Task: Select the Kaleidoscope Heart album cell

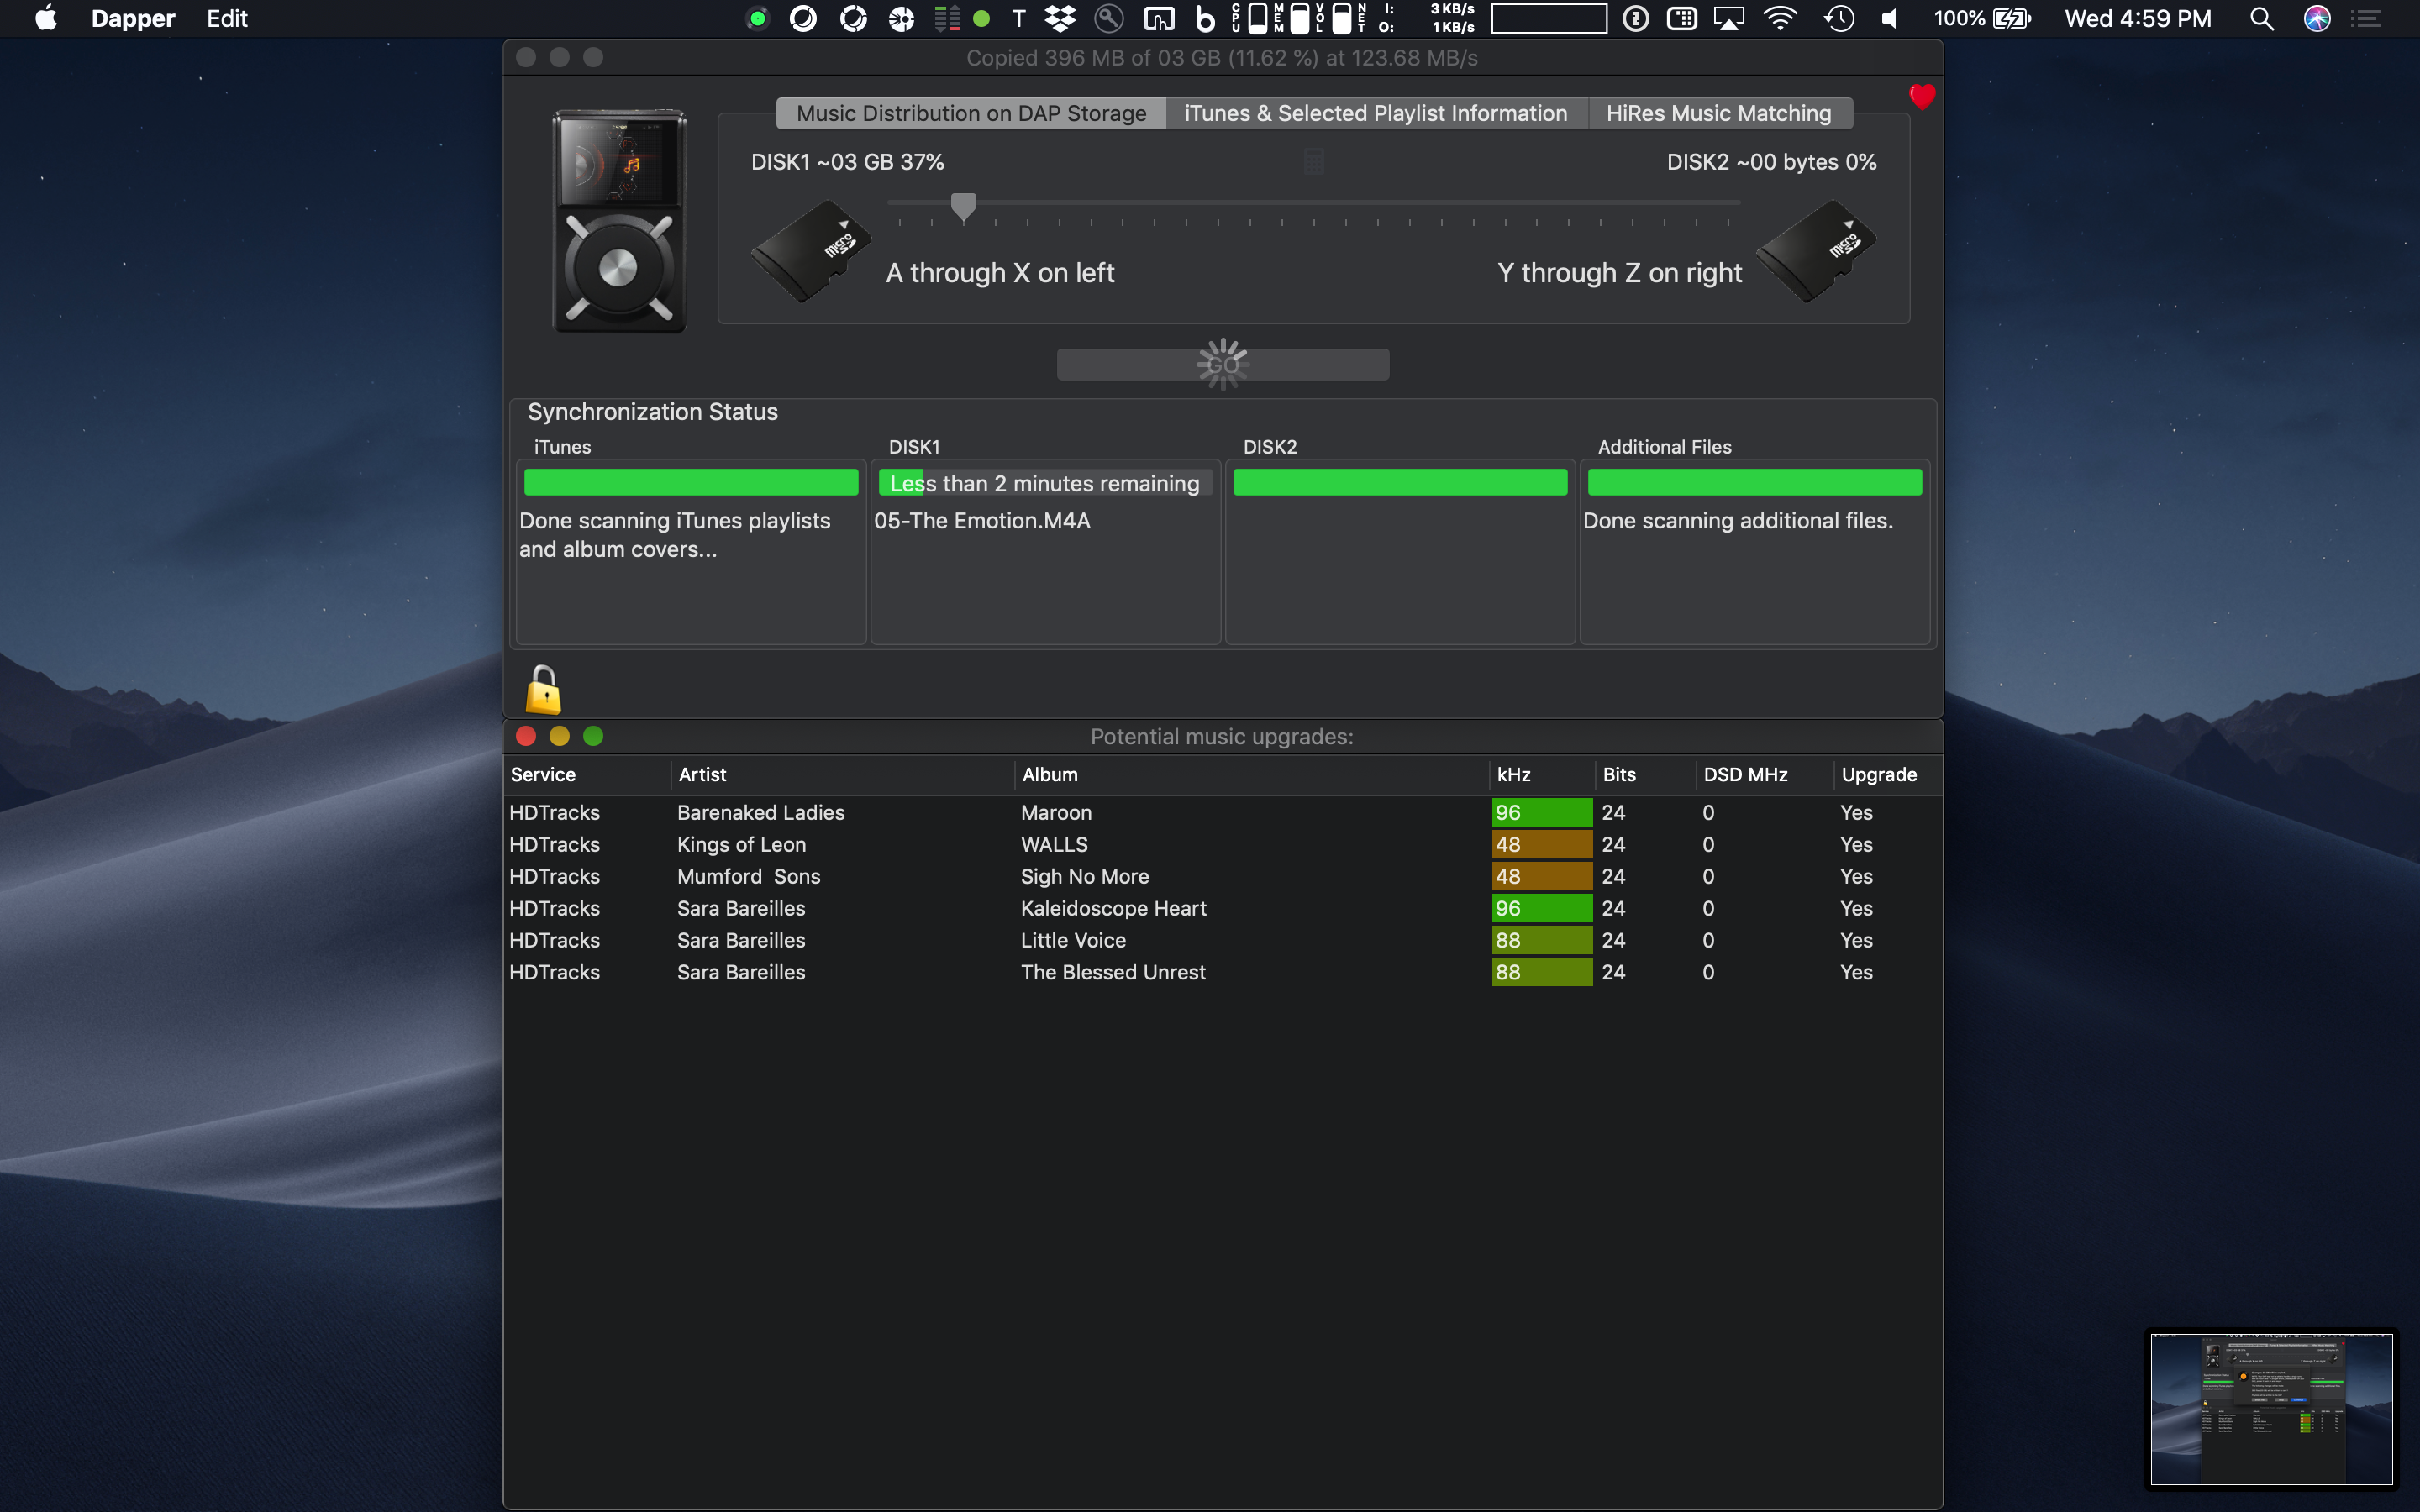Action: click(x=1113, y=908)
